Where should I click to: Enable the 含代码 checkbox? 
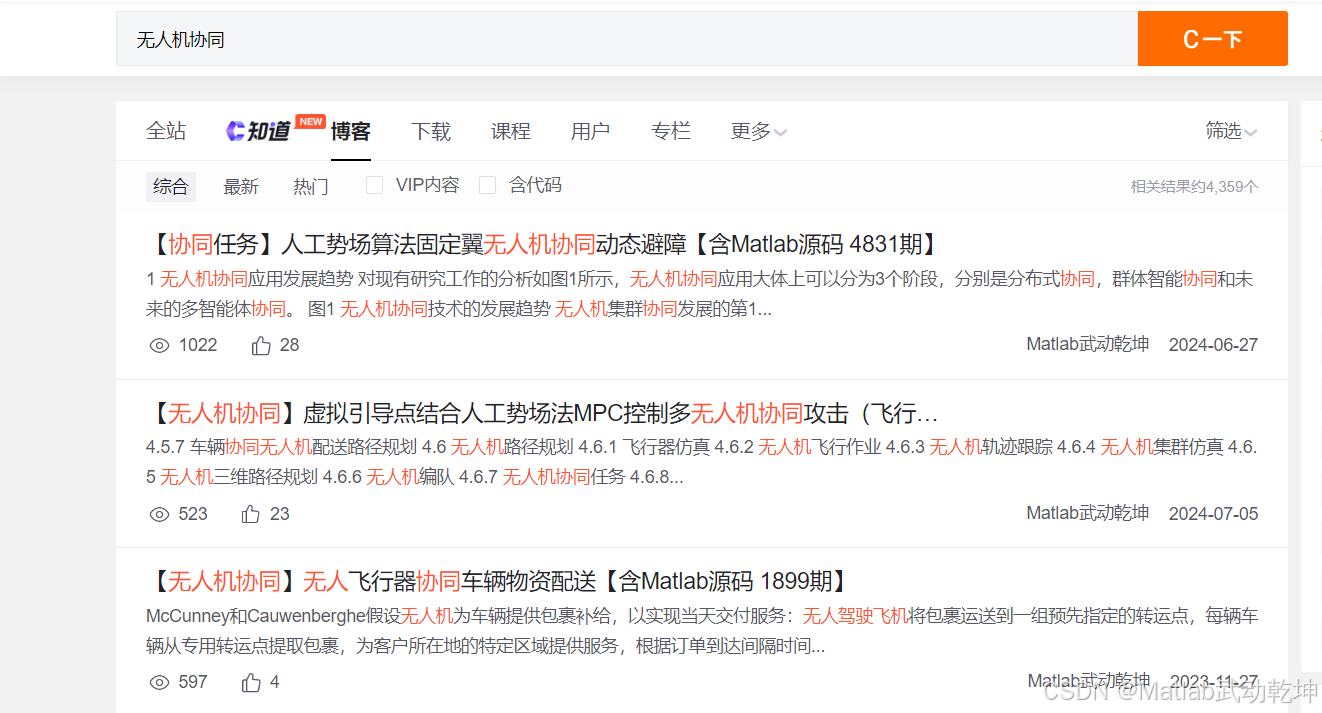tap(487, 185)
